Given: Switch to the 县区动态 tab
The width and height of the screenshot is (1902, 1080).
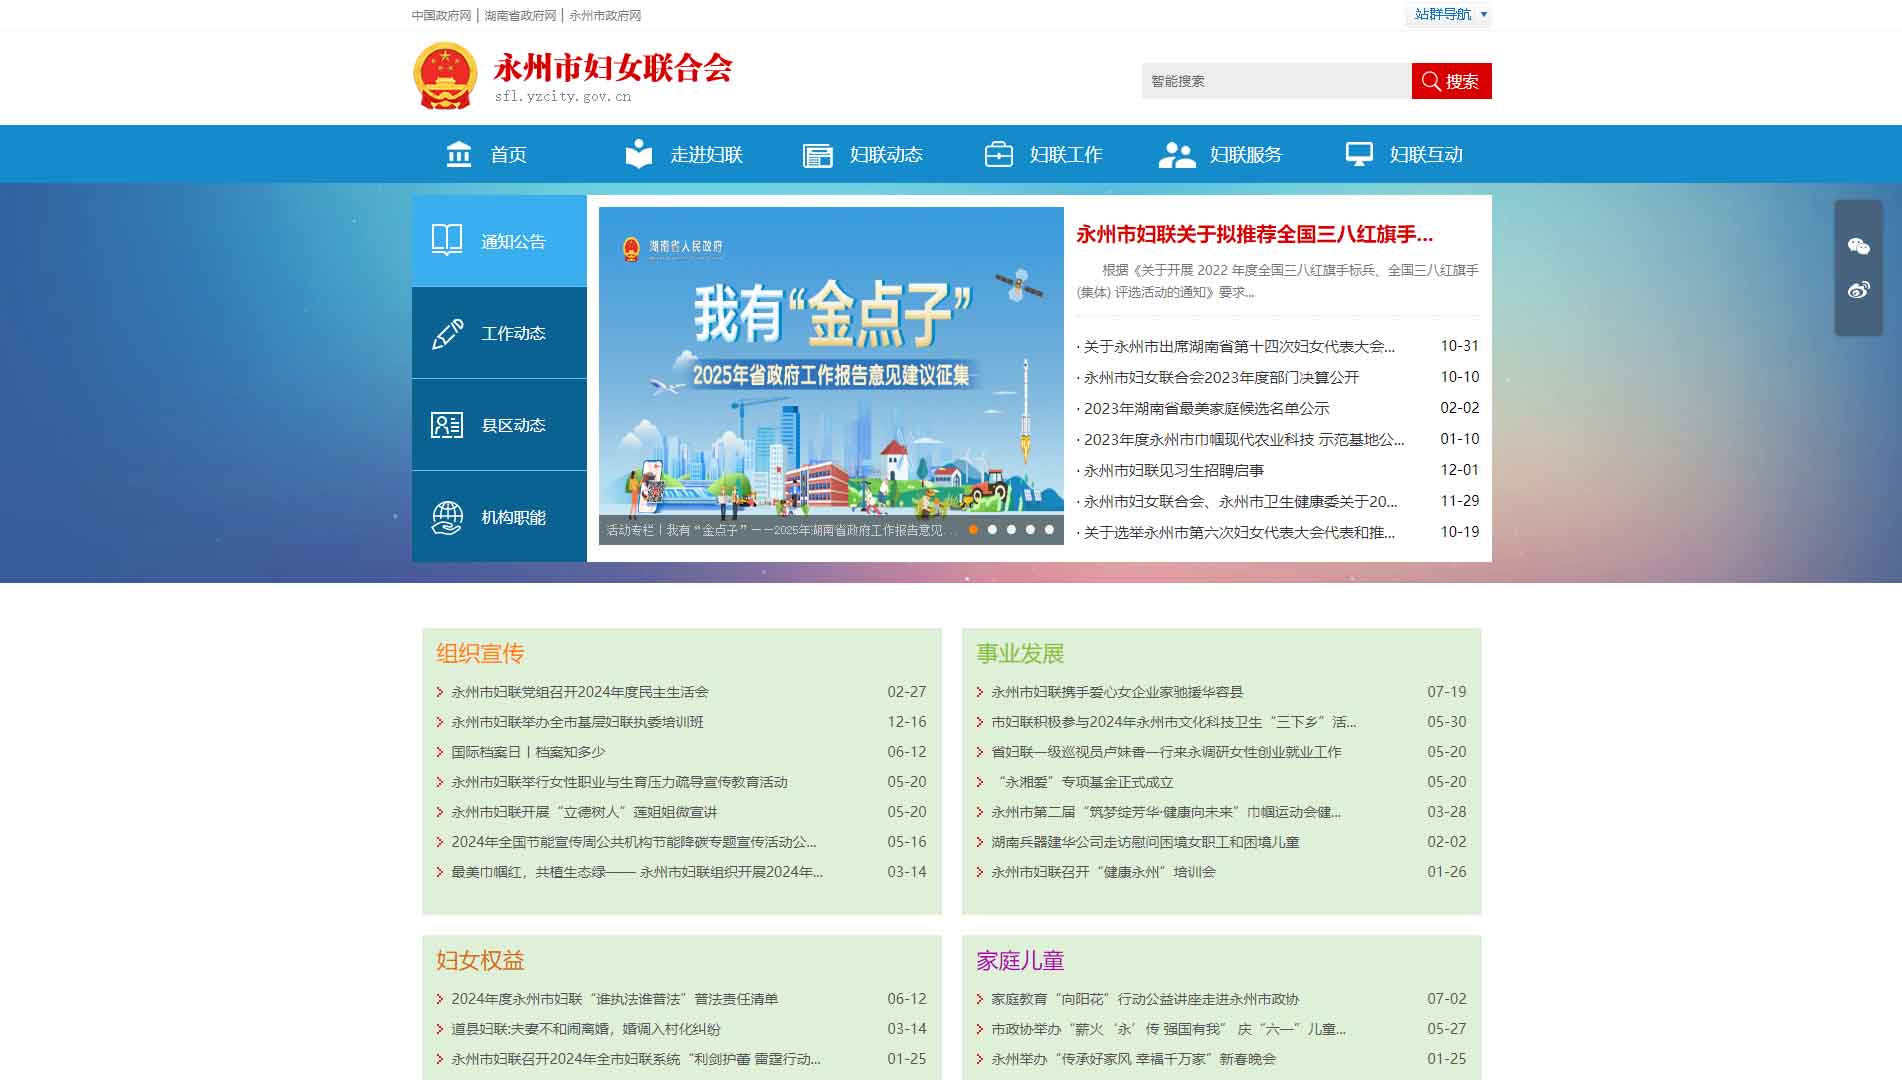Looking at the screenshot, I should point(499,425).
